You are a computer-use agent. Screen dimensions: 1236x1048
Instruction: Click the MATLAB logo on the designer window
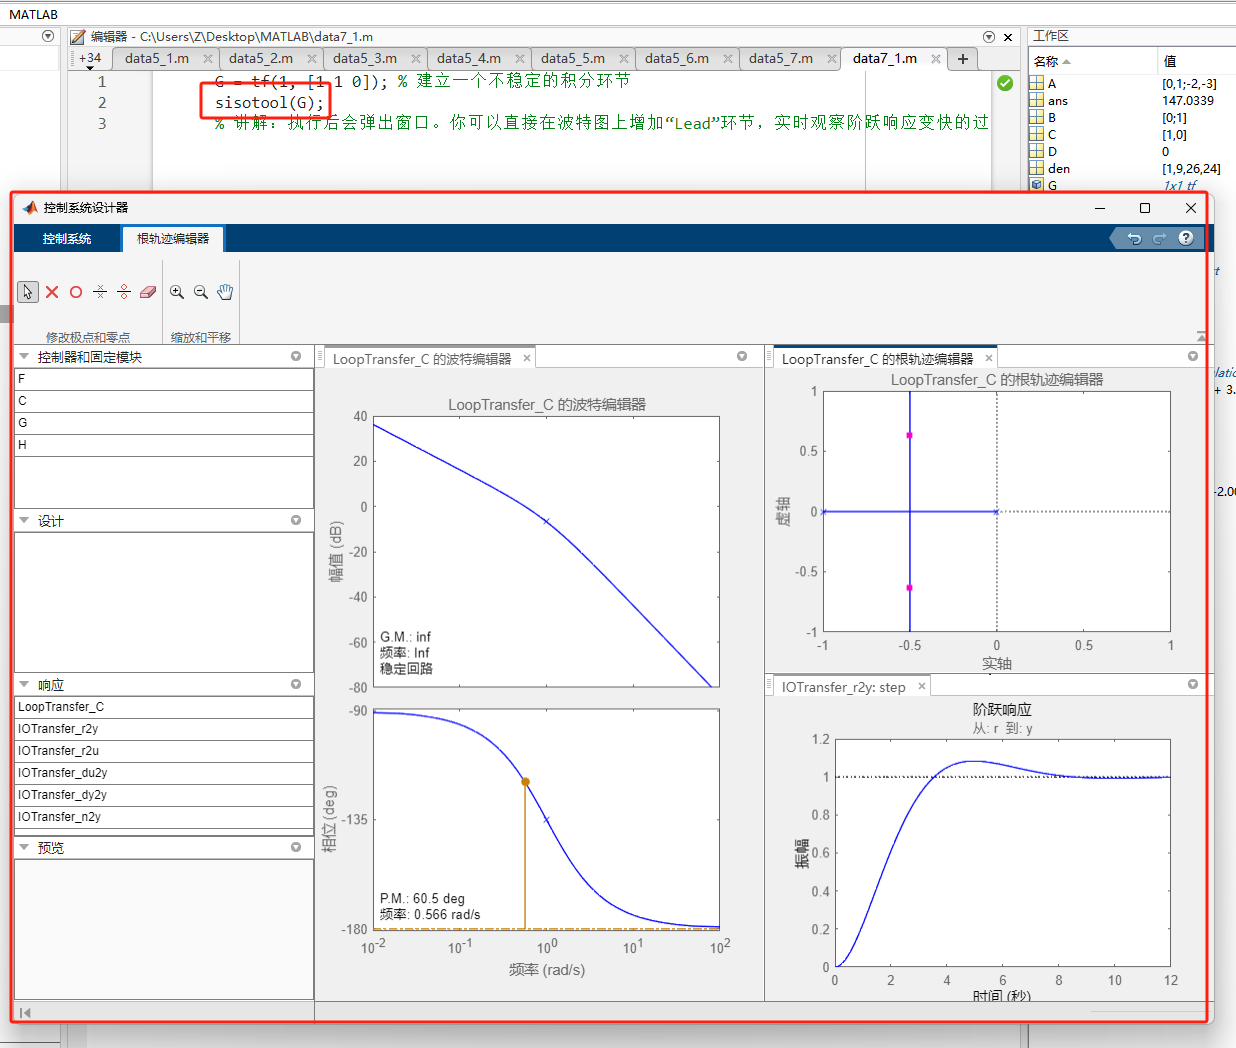[x=30, y=207]
